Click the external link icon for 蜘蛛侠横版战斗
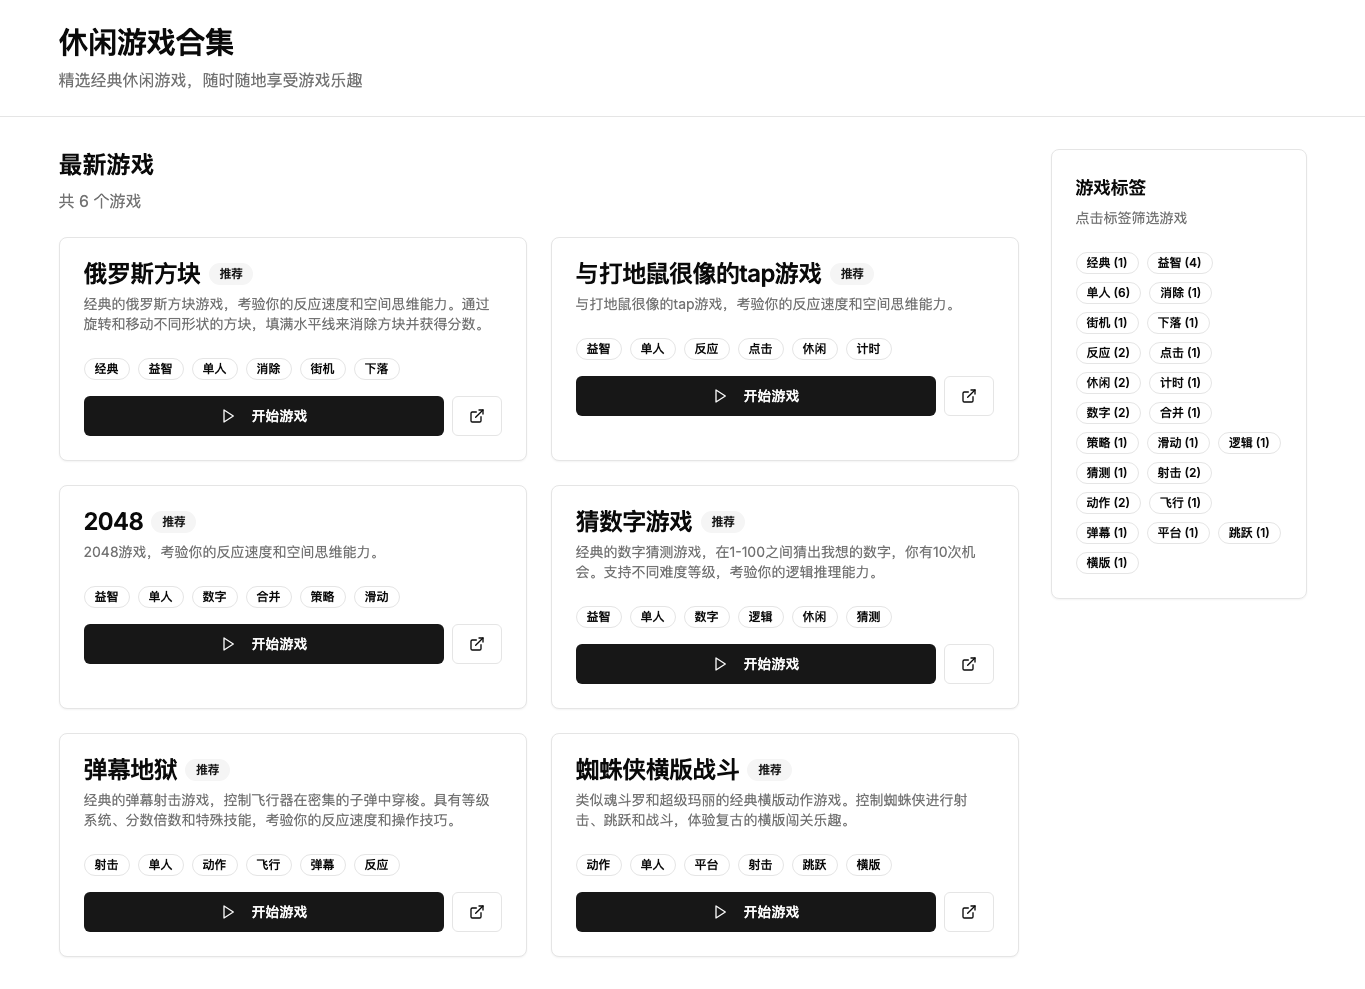Viewport: 1365px width, 989px height. pyautogui.click(x=969, y=912)
